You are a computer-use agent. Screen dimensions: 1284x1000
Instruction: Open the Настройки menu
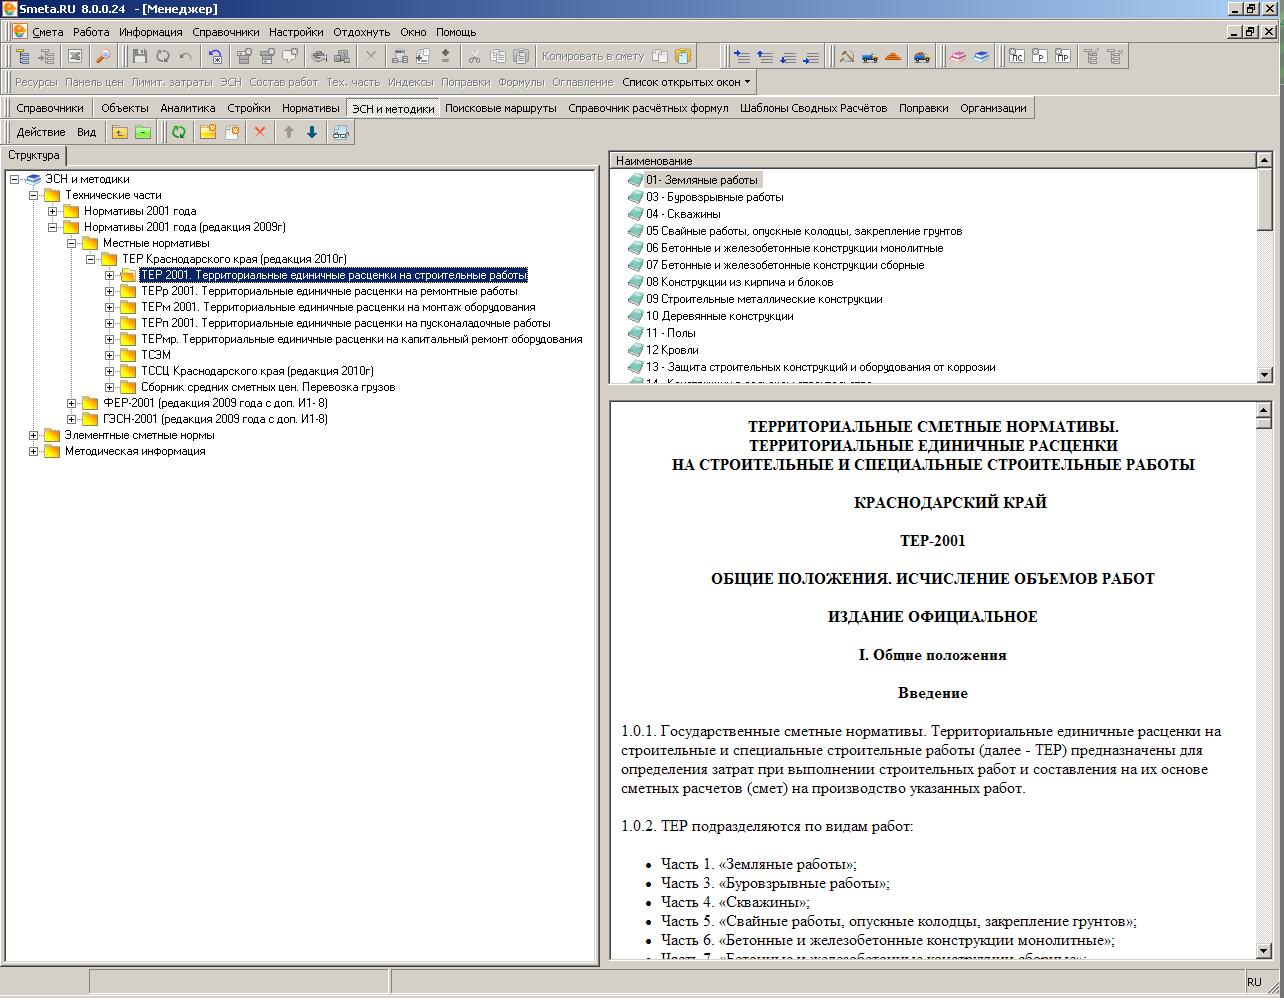[x=296, y=32]
